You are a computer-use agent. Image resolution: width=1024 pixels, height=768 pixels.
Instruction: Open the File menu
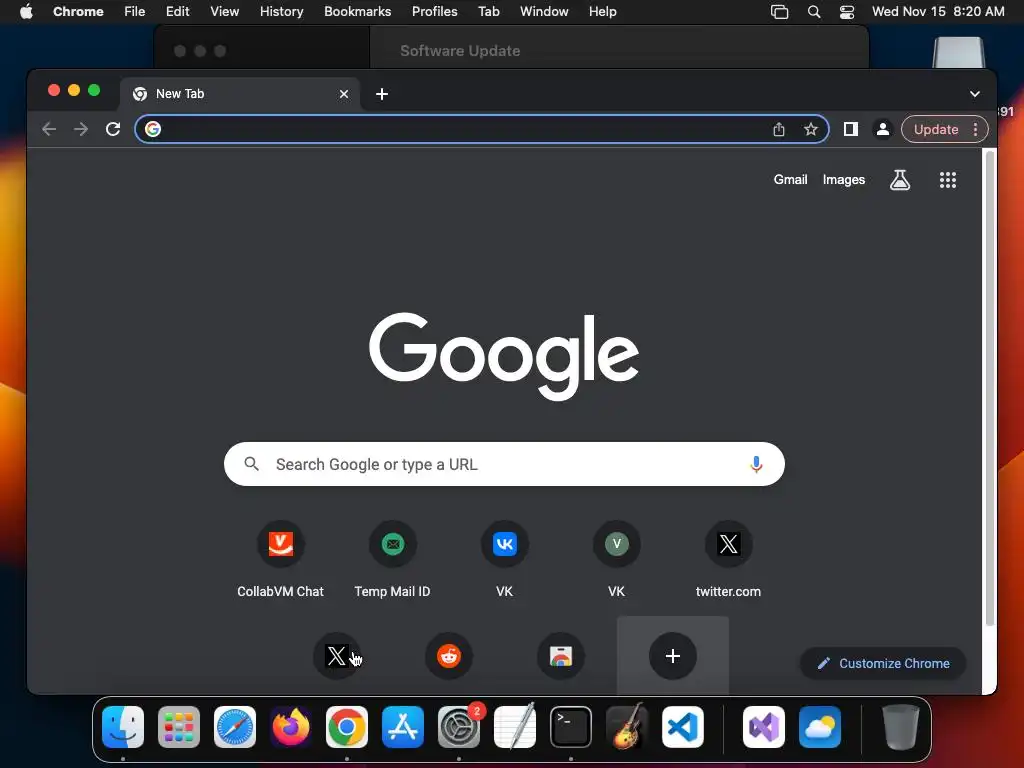click(135, 12)
